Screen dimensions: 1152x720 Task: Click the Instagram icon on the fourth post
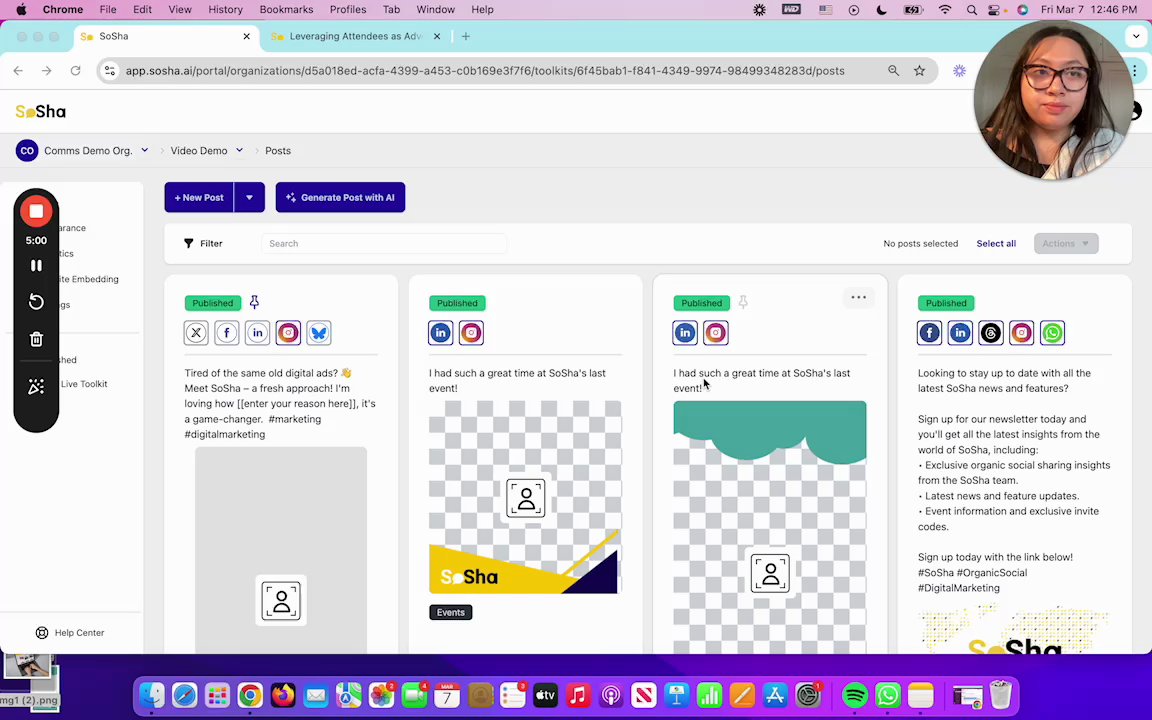(1021, 333)
